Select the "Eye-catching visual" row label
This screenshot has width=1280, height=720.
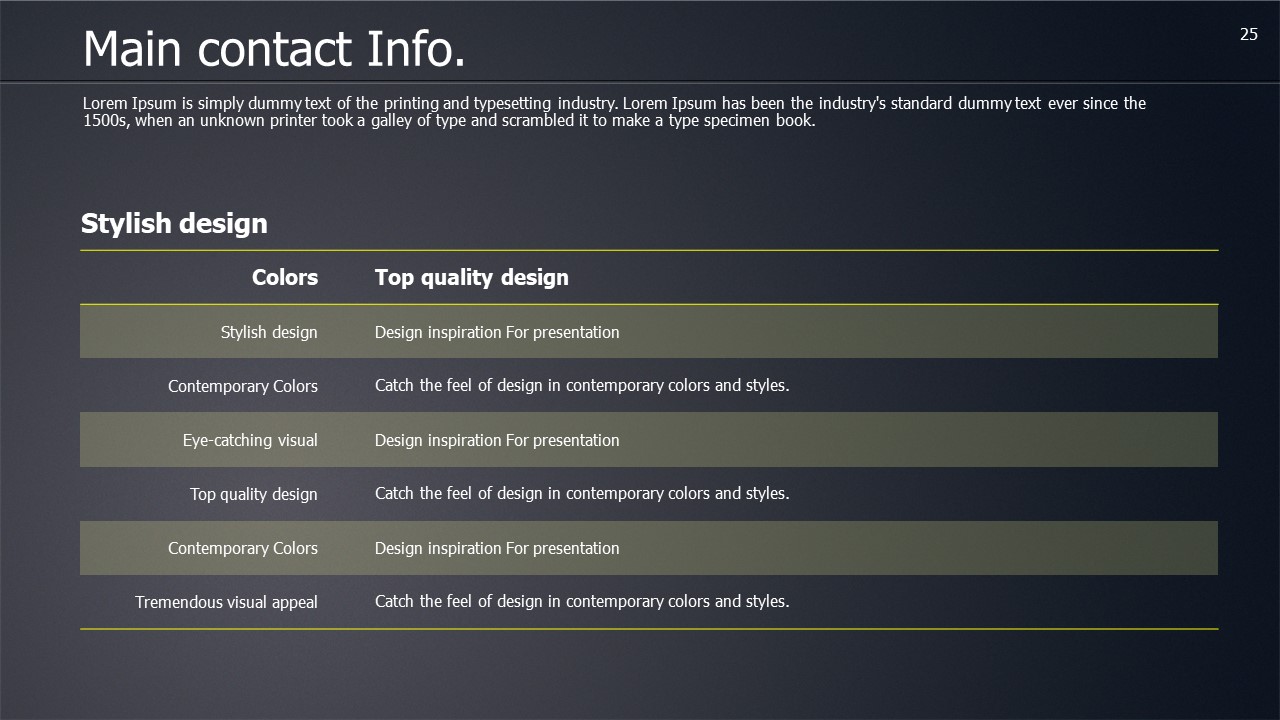point(250,440)
